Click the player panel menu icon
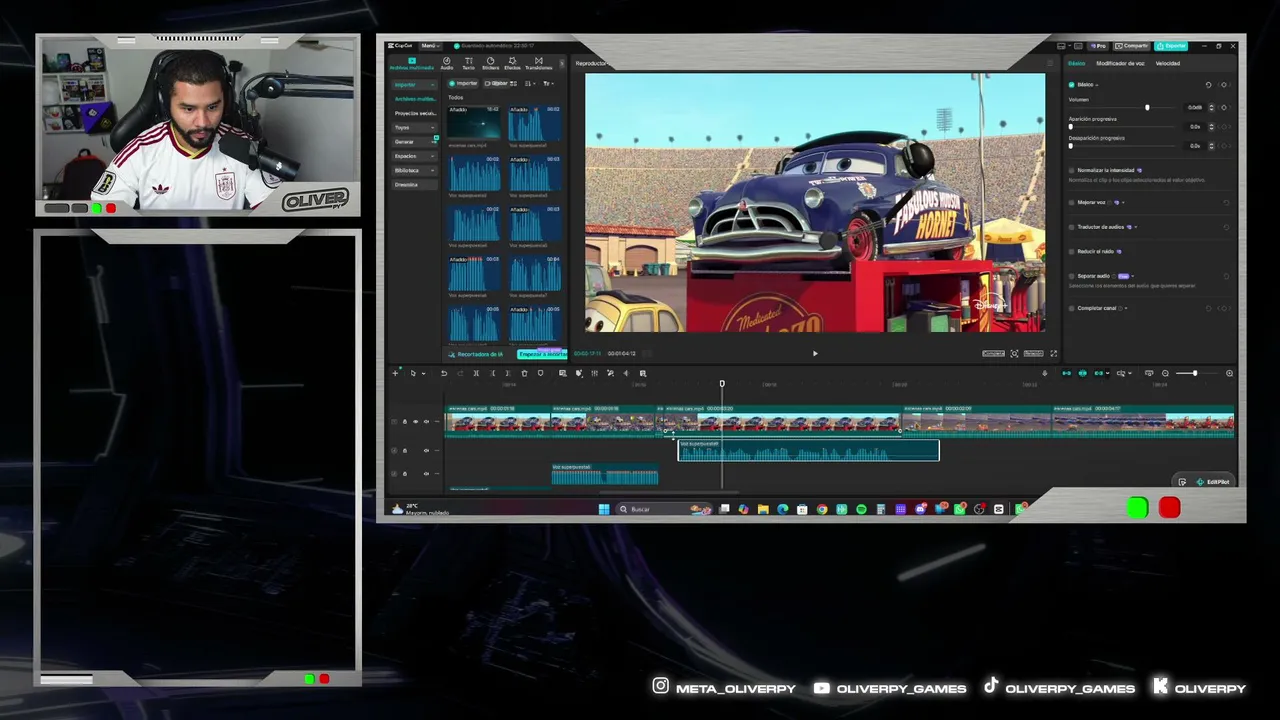The image size is (1280, 720). click(x=1049, y=63)
